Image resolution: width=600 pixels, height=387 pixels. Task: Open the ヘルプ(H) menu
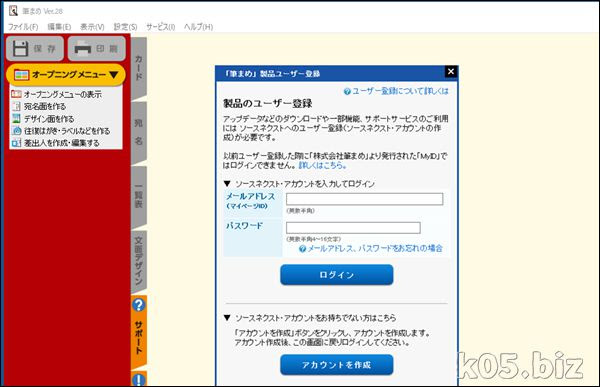(x=198, y=27)
